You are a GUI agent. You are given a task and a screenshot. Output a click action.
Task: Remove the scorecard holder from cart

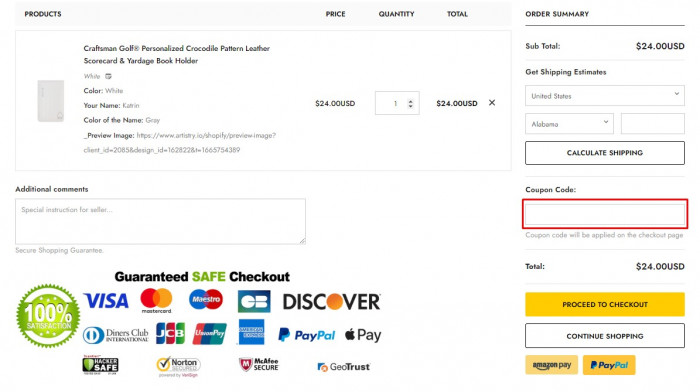[x=492, y=103]
